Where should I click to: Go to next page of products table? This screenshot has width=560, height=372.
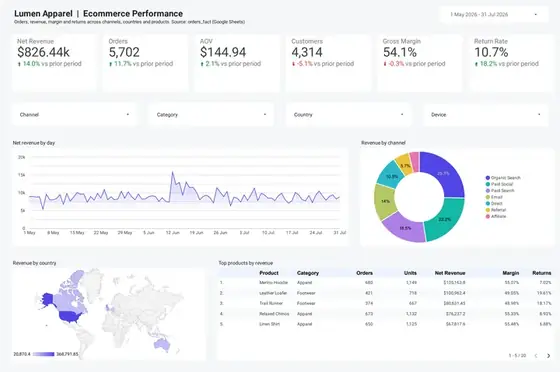click(x=548, y=356)
